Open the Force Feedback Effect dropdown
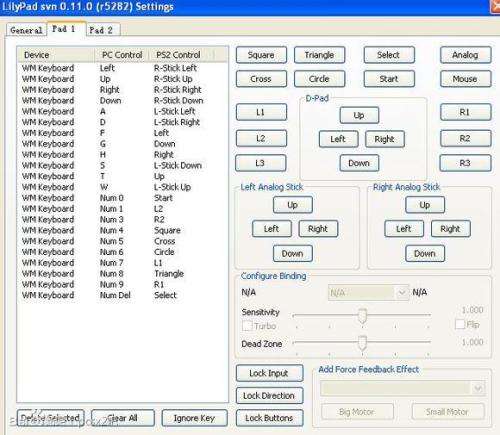The height and width of the screenshot is (435, 500). (x=402, y=388)
